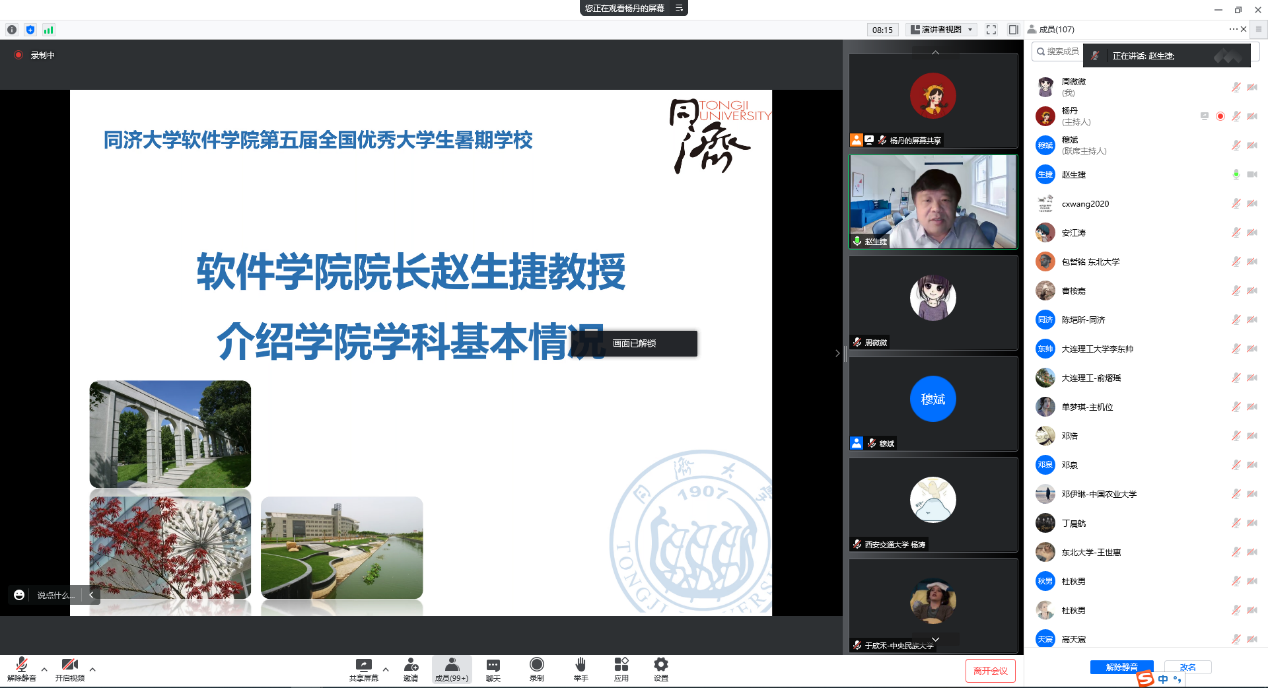Open the more options menu in members header
This screenshot has width=1268, height=688.
pos(1234,30)
